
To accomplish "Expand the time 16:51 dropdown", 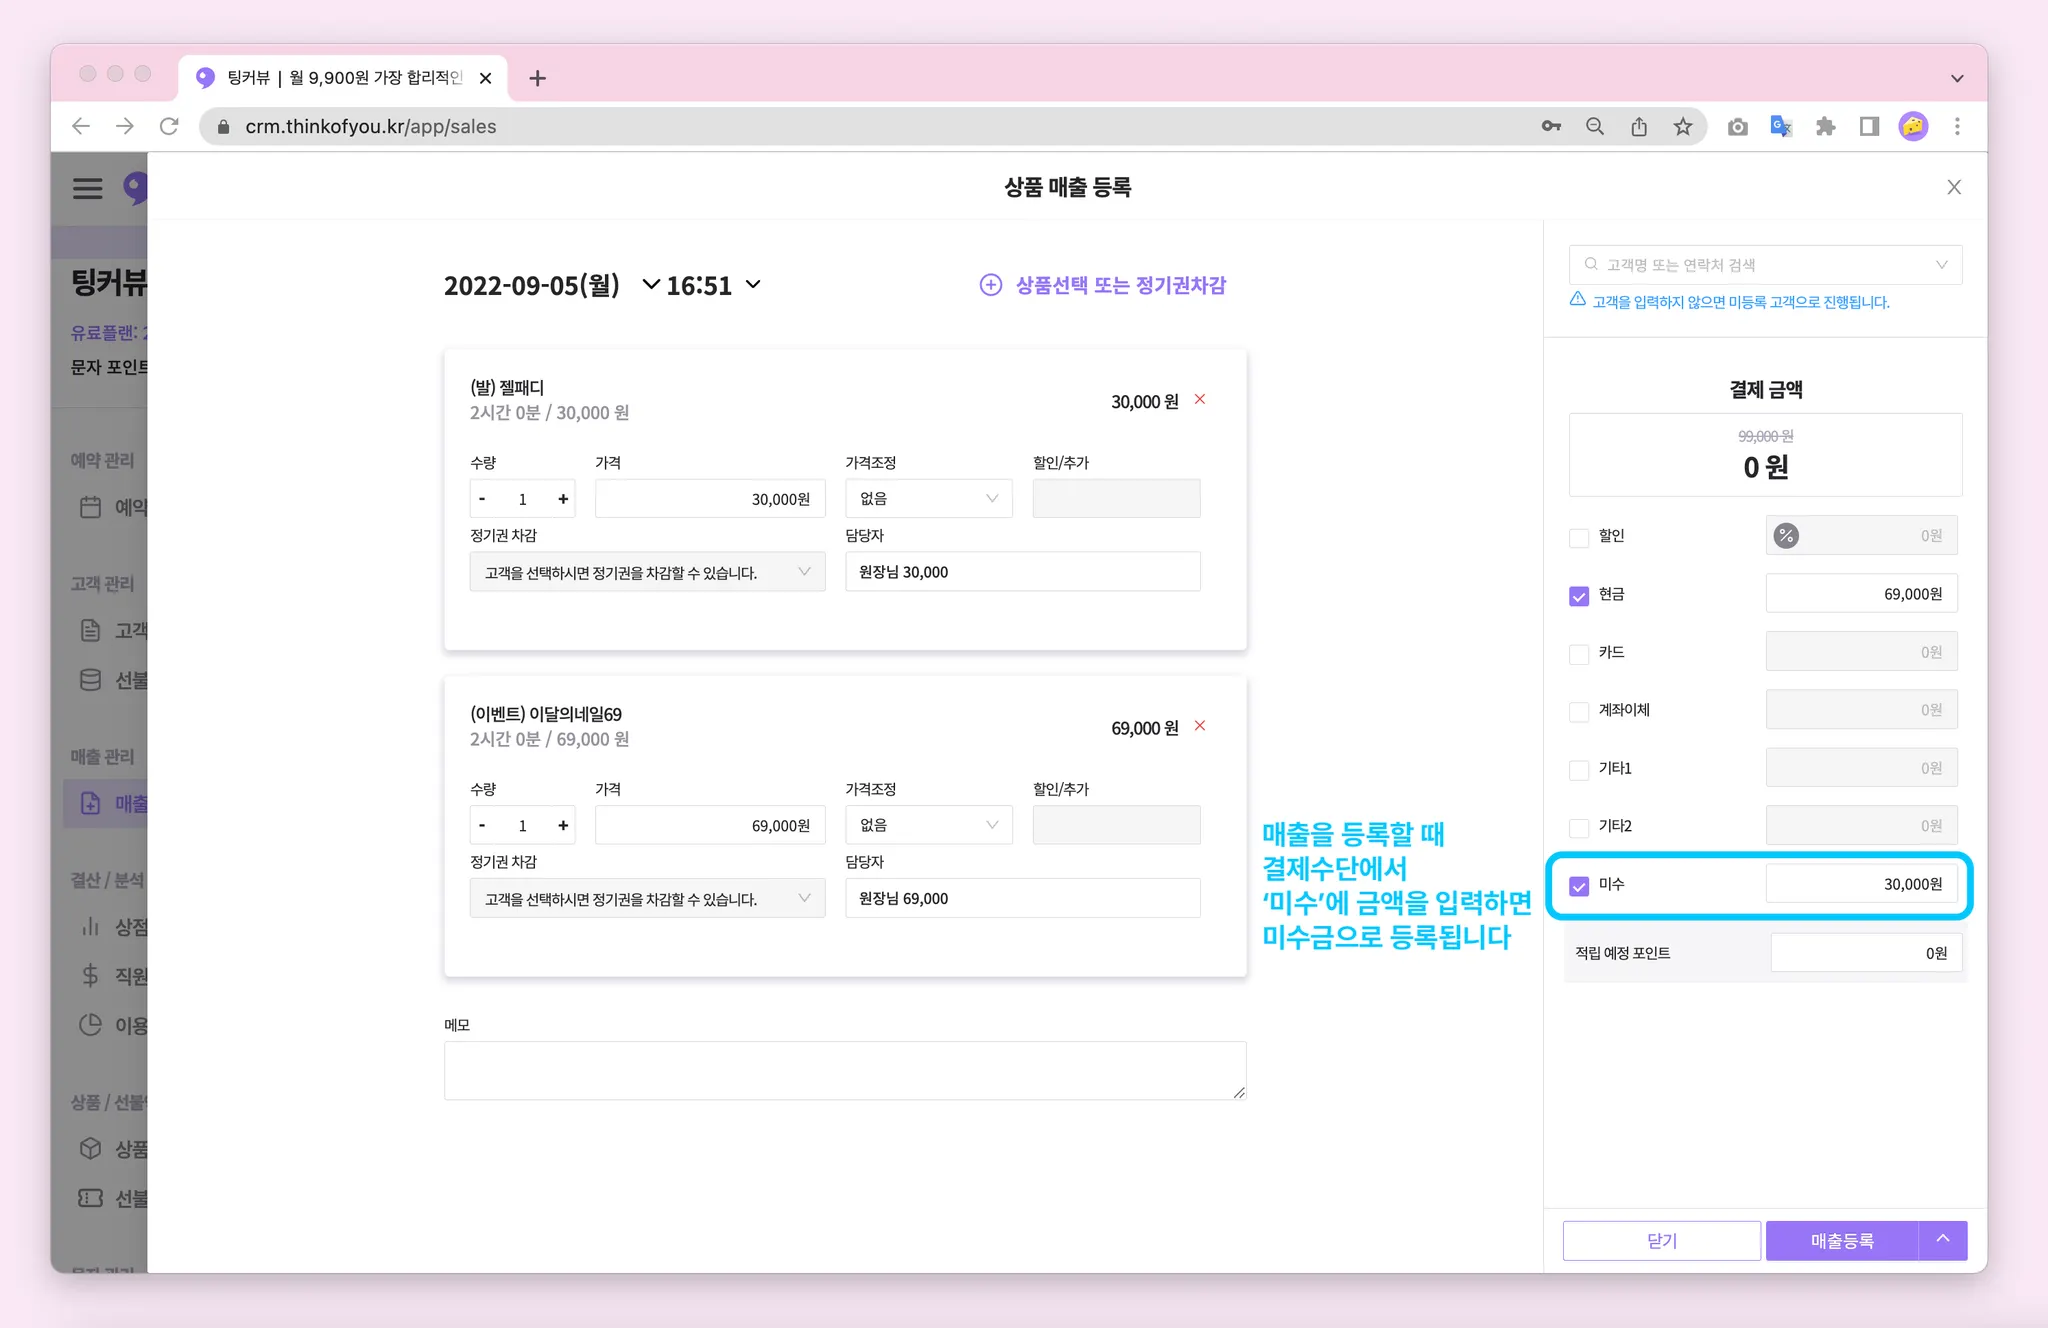I will (753, 285).
